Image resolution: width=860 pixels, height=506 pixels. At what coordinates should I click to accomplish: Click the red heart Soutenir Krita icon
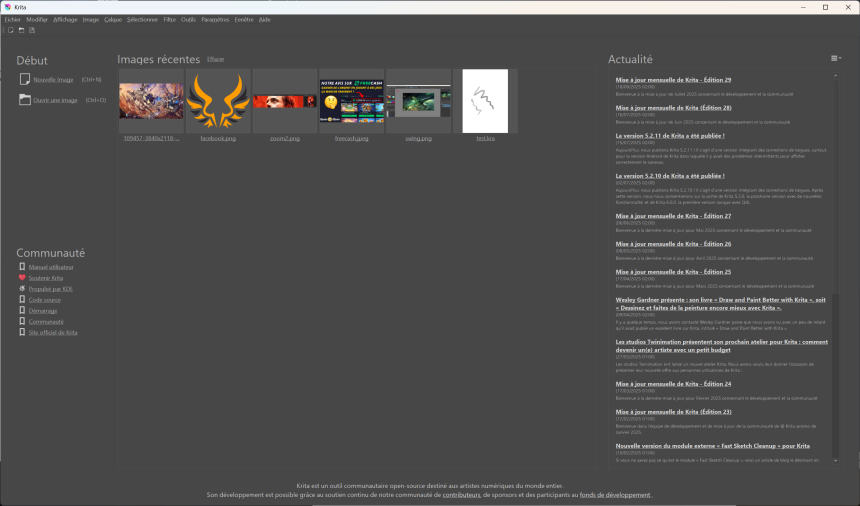coord(22,277)
